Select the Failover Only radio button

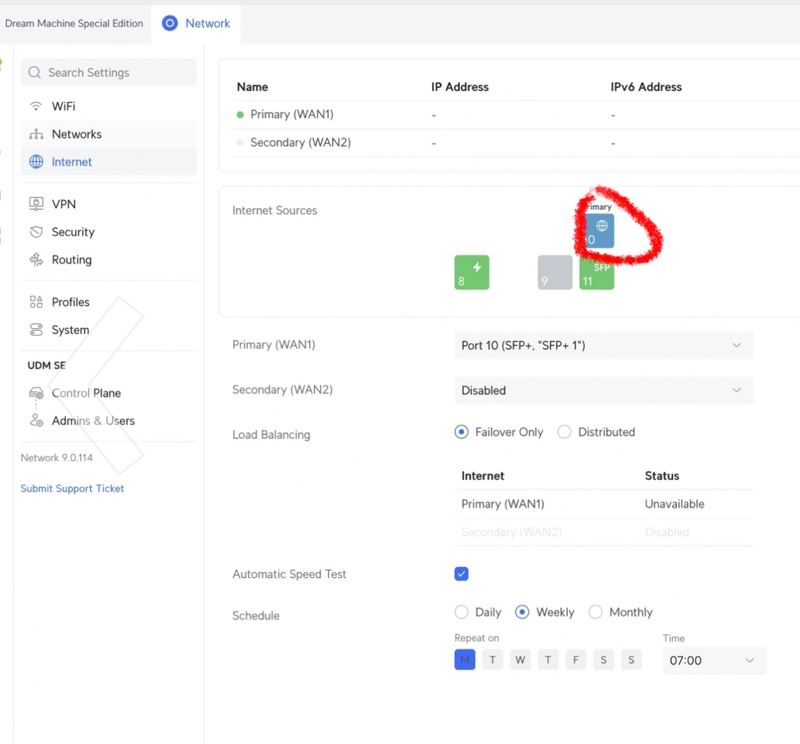pyautogui.click(x=461, y=432)
